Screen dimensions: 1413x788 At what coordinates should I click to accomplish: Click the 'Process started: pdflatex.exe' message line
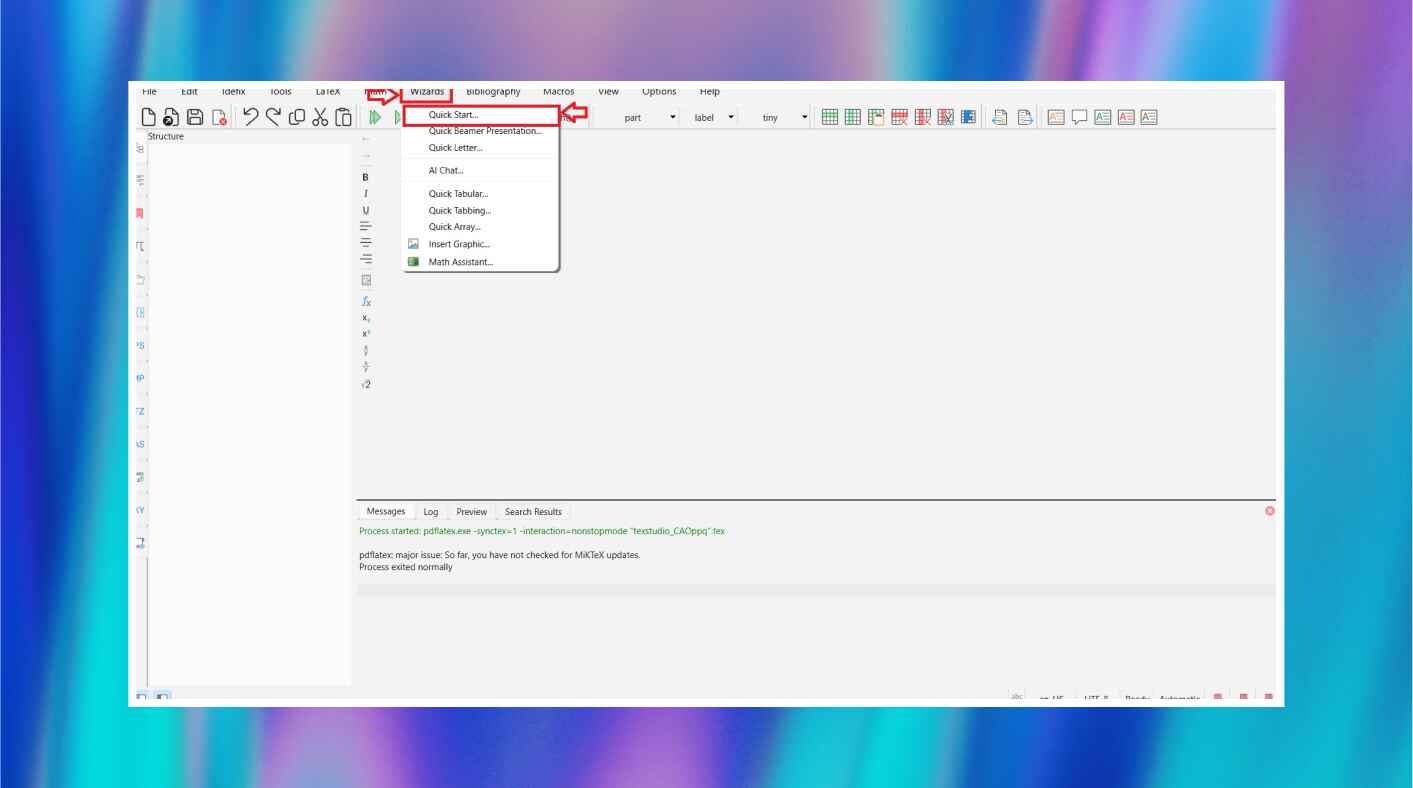pos(542,531)
